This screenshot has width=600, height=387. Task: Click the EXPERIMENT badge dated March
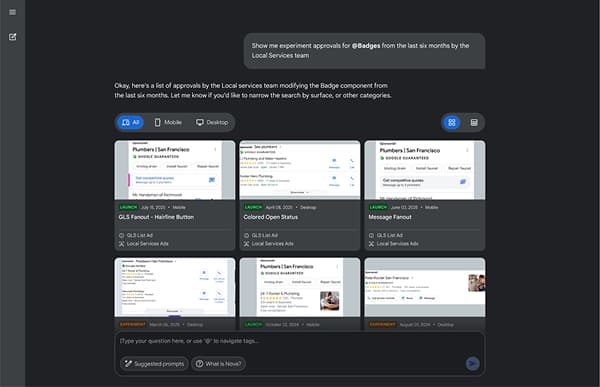[x=132, y=324]
